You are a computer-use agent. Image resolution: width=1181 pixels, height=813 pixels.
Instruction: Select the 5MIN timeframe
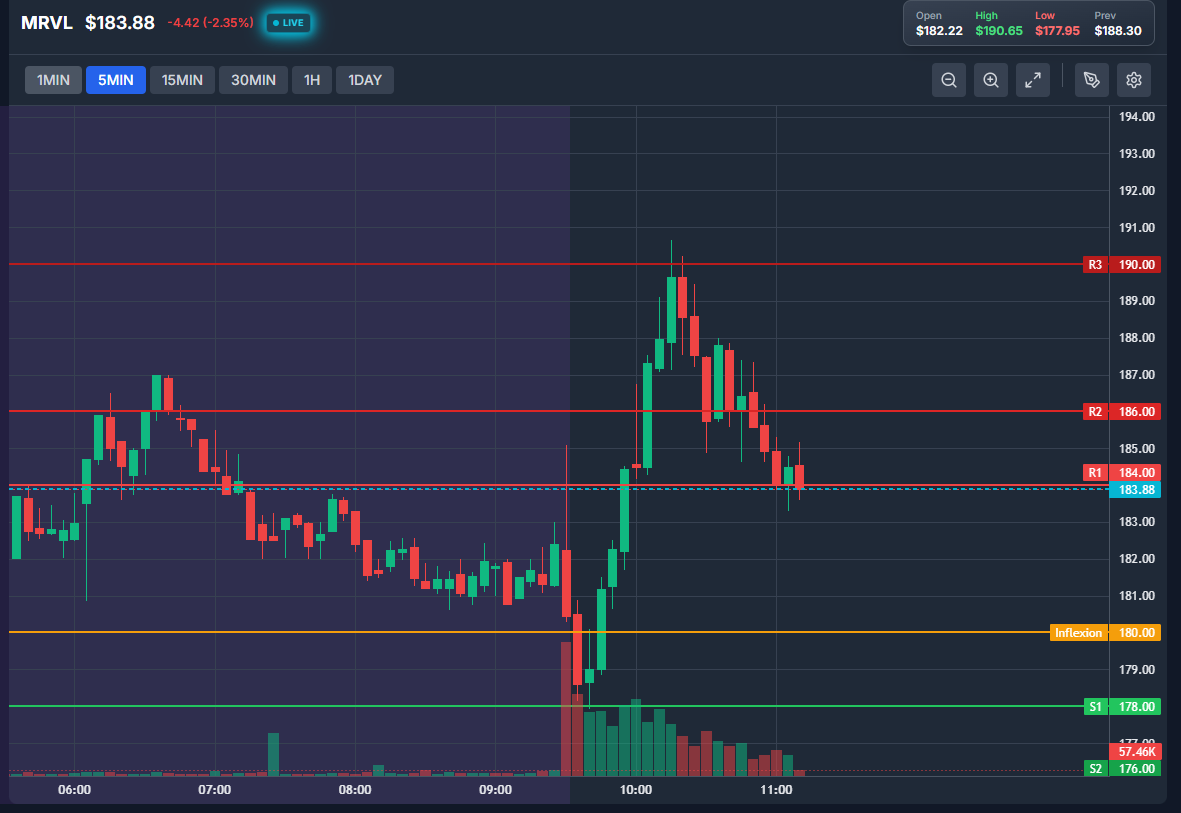[116, 80]
